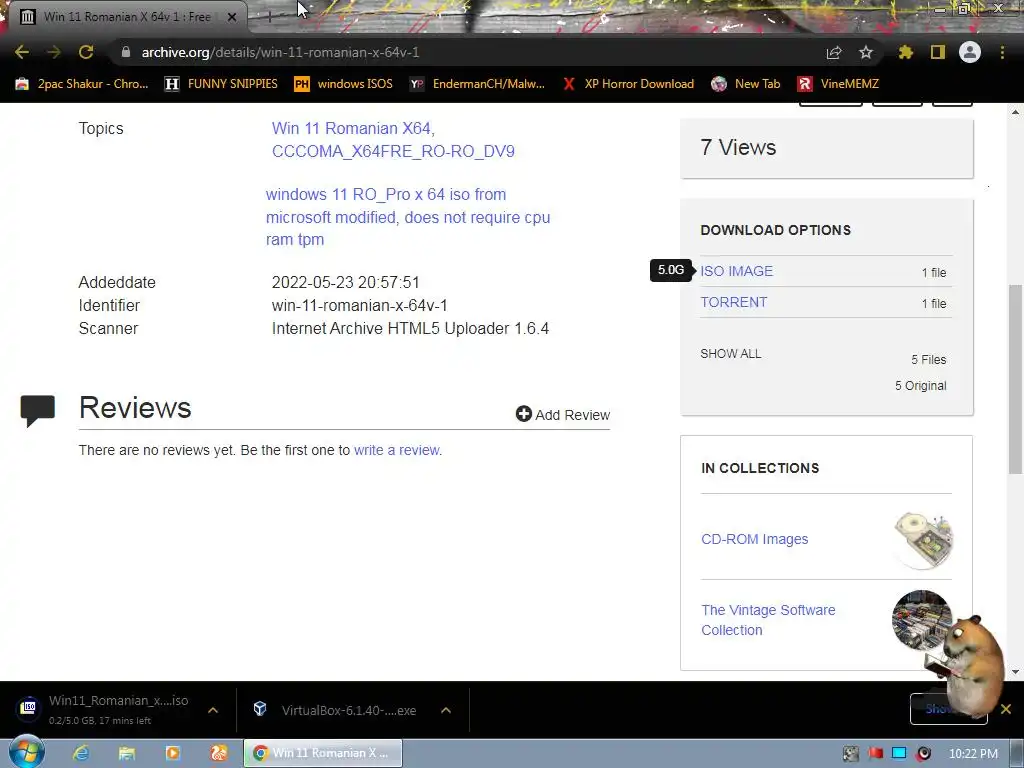
Task: Click the round recorder tray icon
Action: (x=923, y=754)
